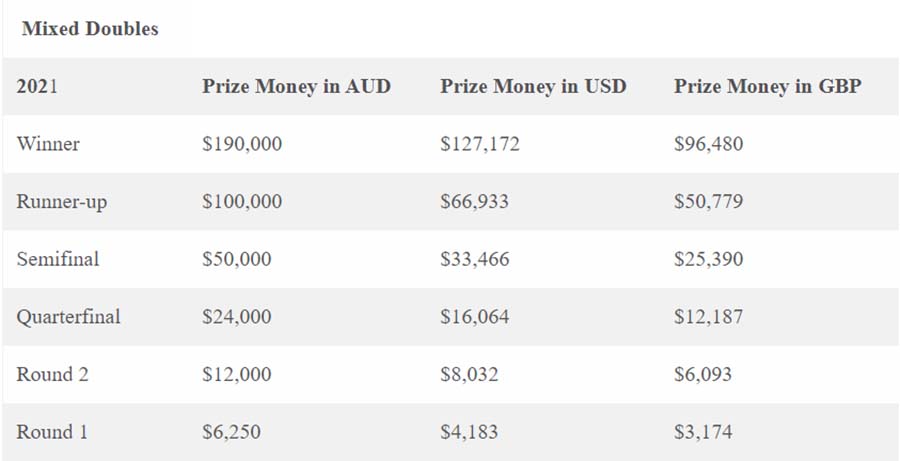Select the $96,480 winner GBP value
The image size is (900, 461).
(x=709, y=144)
